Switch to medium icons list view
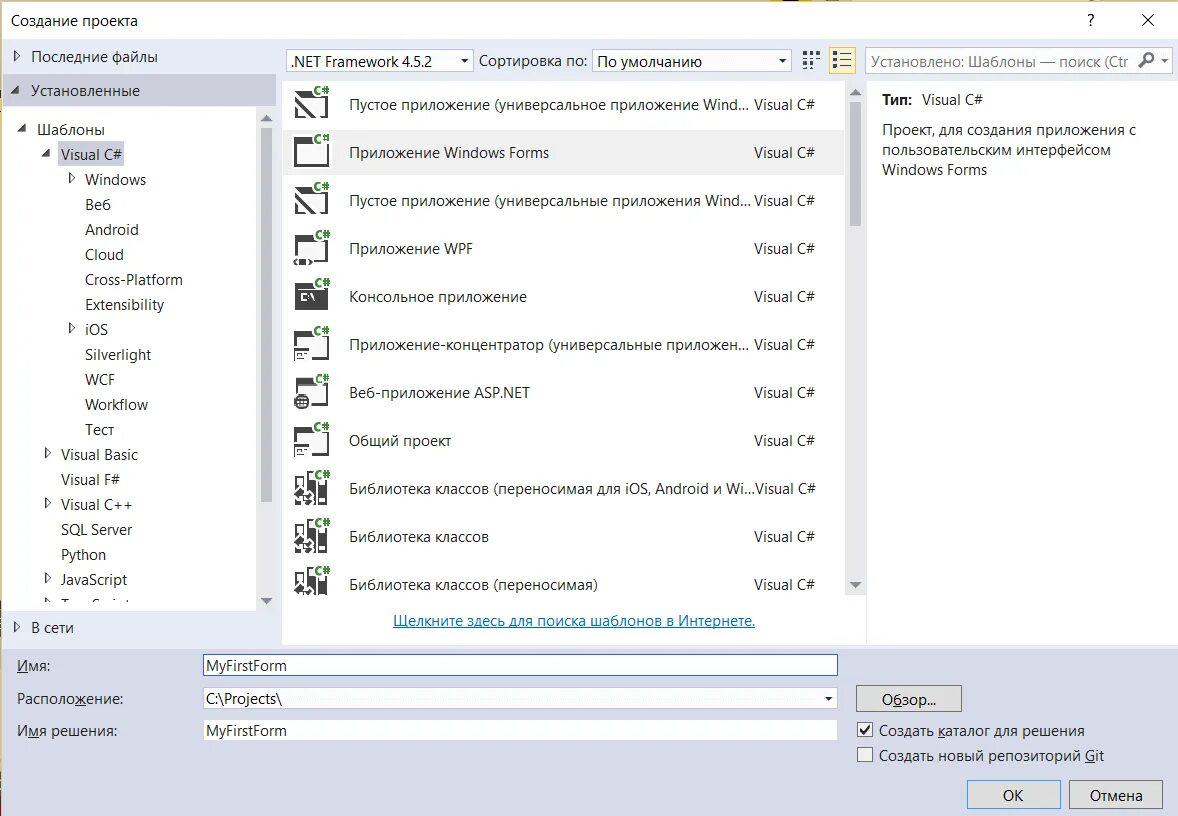 [842, 61]
